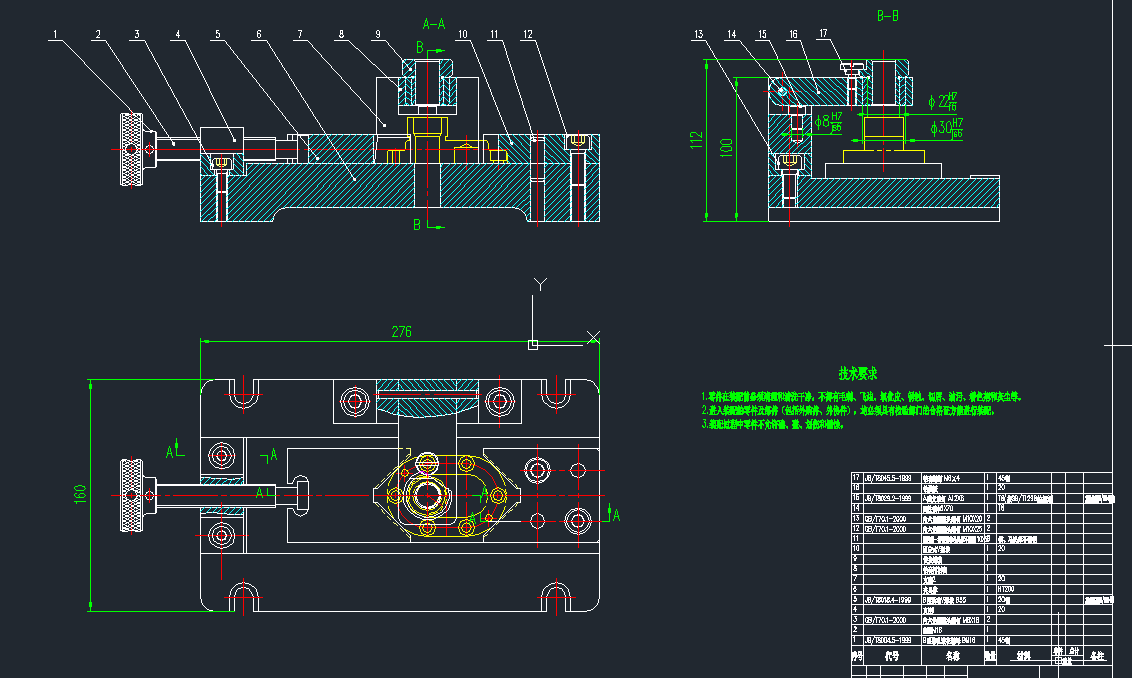
Task: Click part balloon number 2
Action: coord(98,34)
